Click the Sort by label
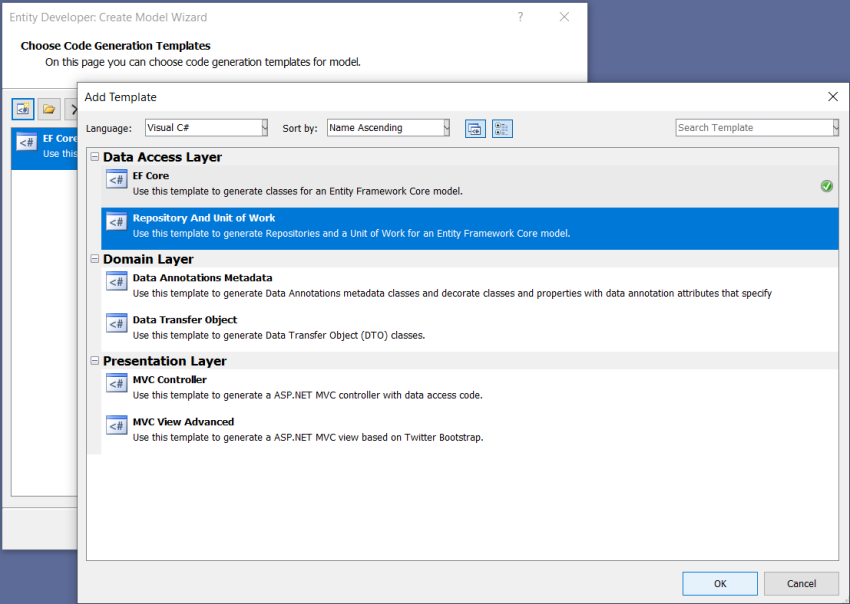 tap(300, 128)
